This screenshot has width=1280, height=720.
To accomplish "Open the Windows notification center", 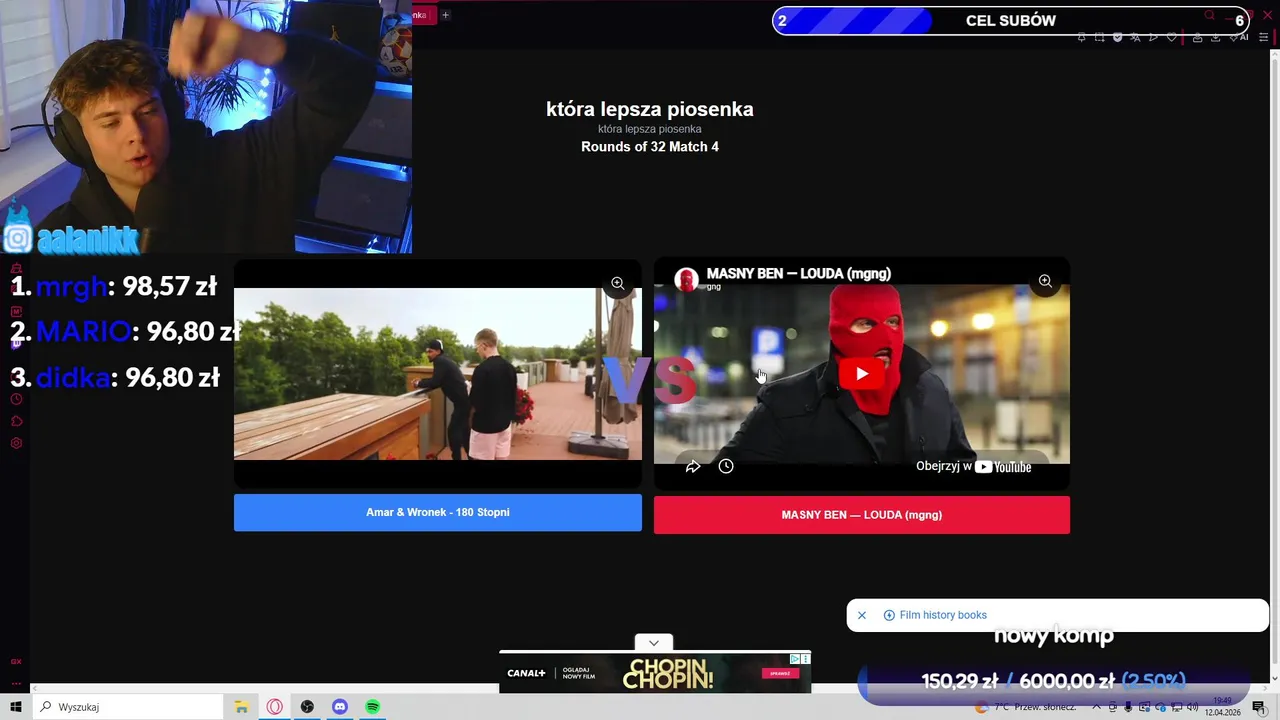I will [1258, 707].
